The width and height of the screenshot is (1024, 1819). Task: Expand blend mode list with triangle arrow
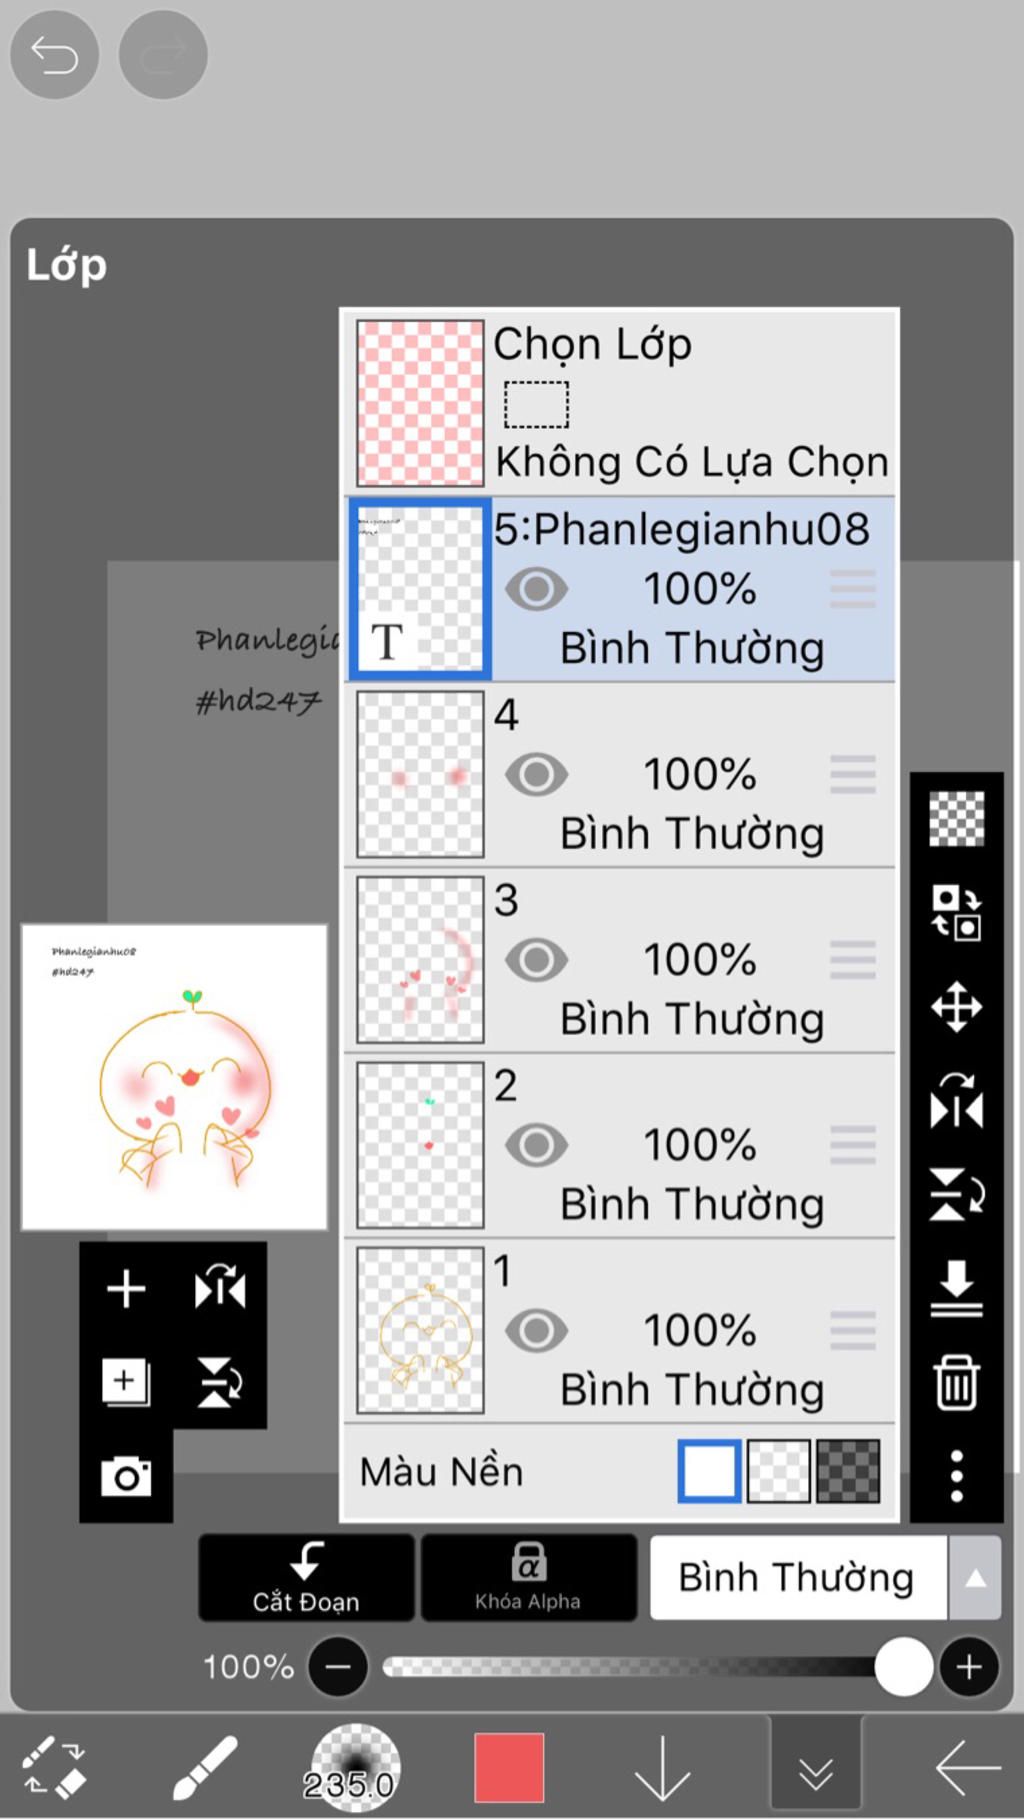(x=975, y=1578)
